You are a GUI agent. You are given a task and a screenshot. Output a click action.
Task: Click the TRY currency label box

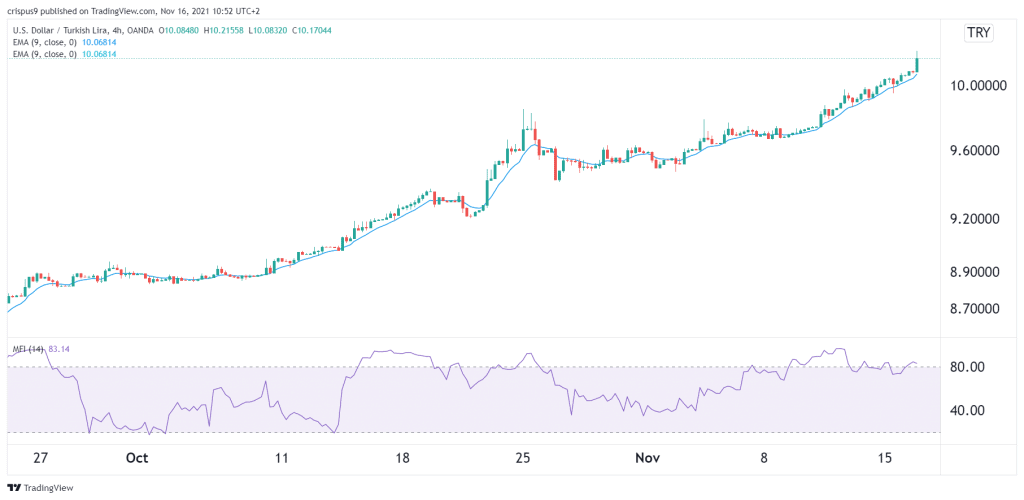(979, 34)
